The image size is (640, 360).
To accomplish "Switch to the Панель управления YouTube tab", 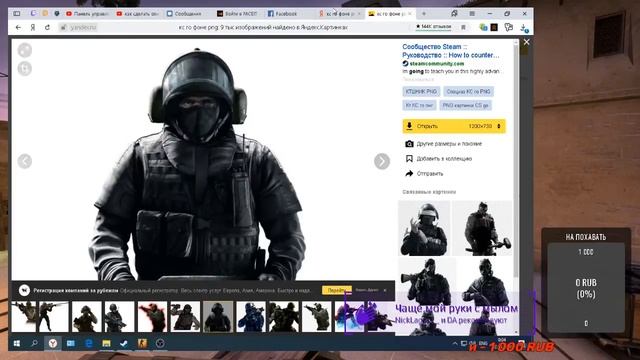I will [x=87, y=13].
